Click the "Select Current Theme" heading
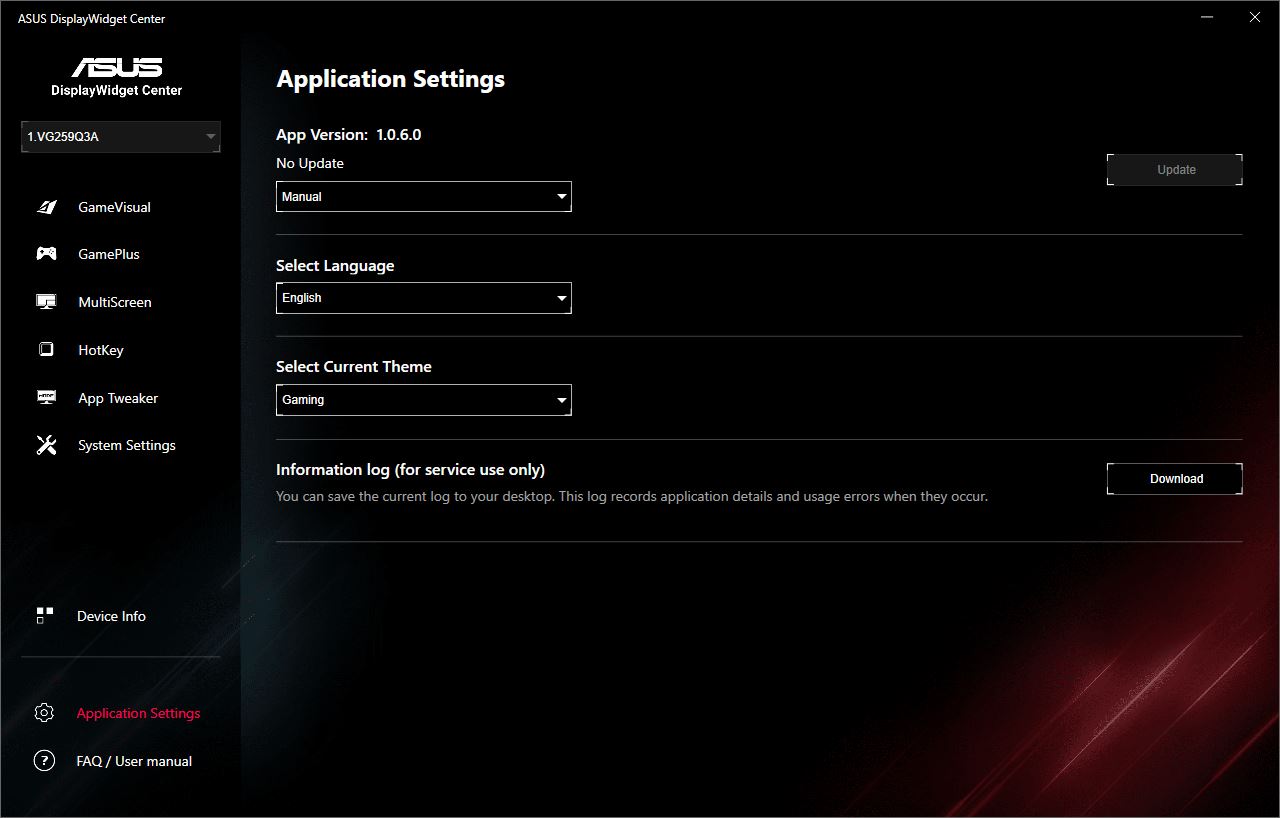This screenshot has height=818, width=1280. 354,367
